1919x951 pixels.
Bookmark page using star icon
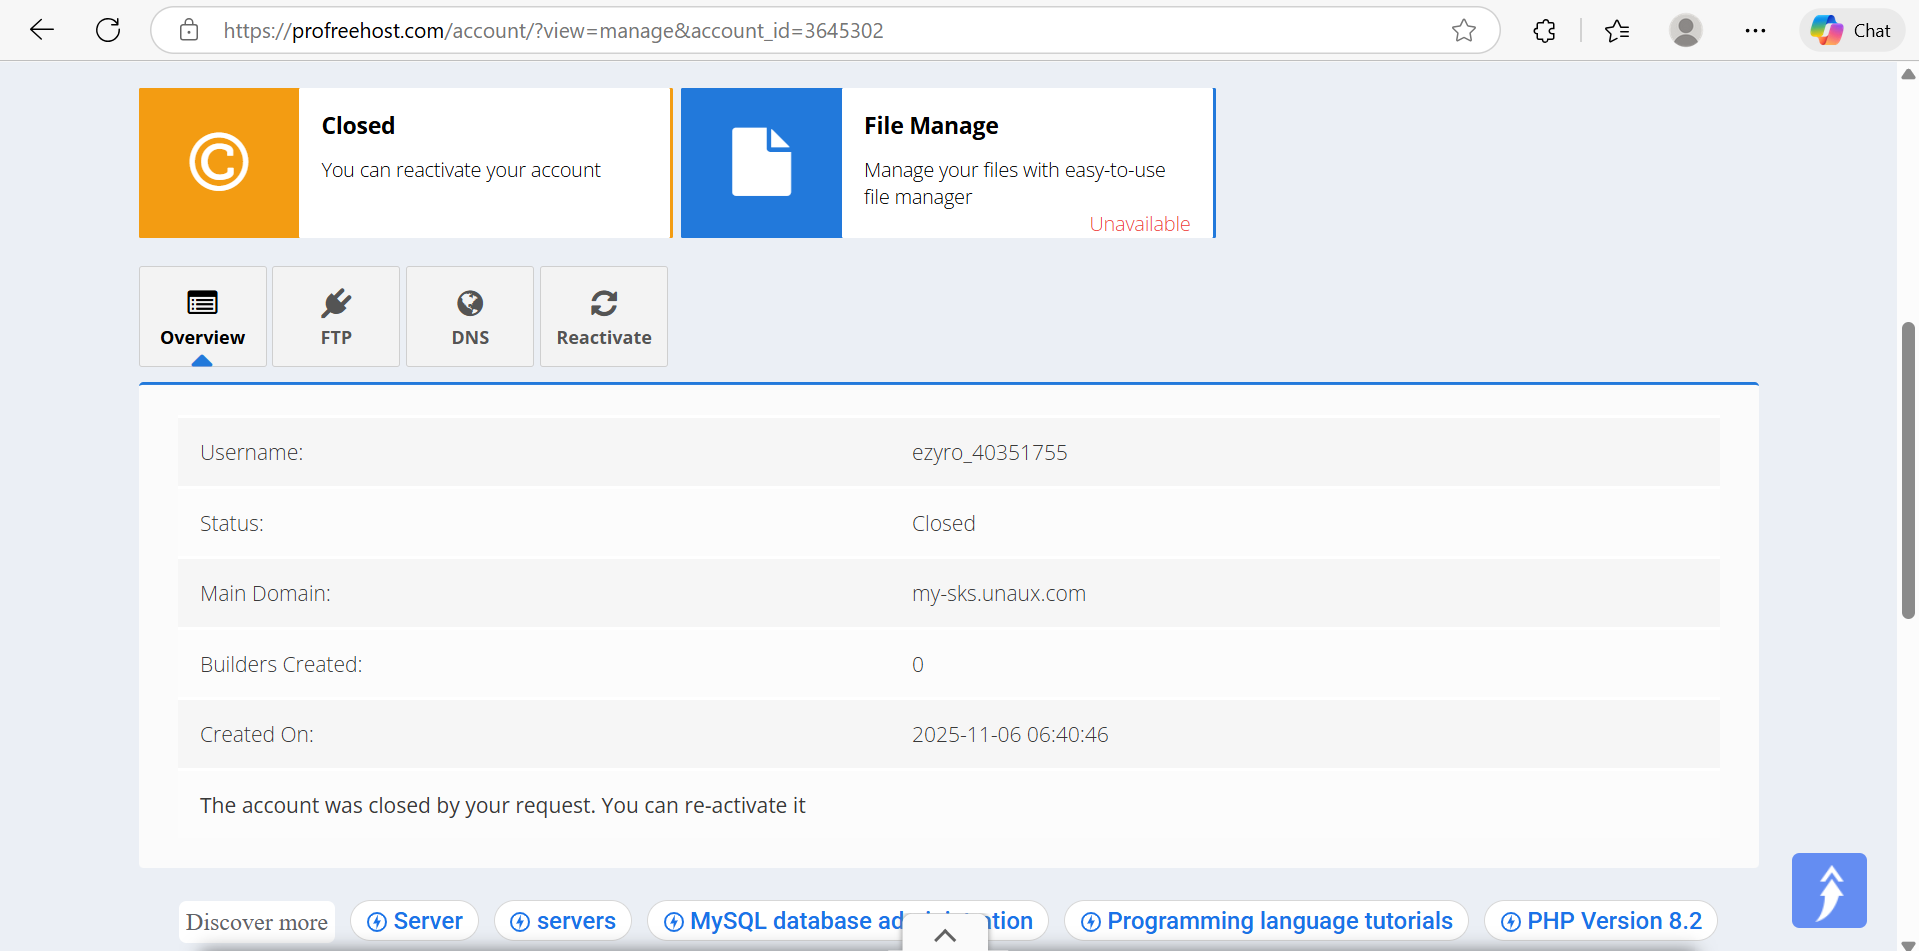(x=1463, y=30)
